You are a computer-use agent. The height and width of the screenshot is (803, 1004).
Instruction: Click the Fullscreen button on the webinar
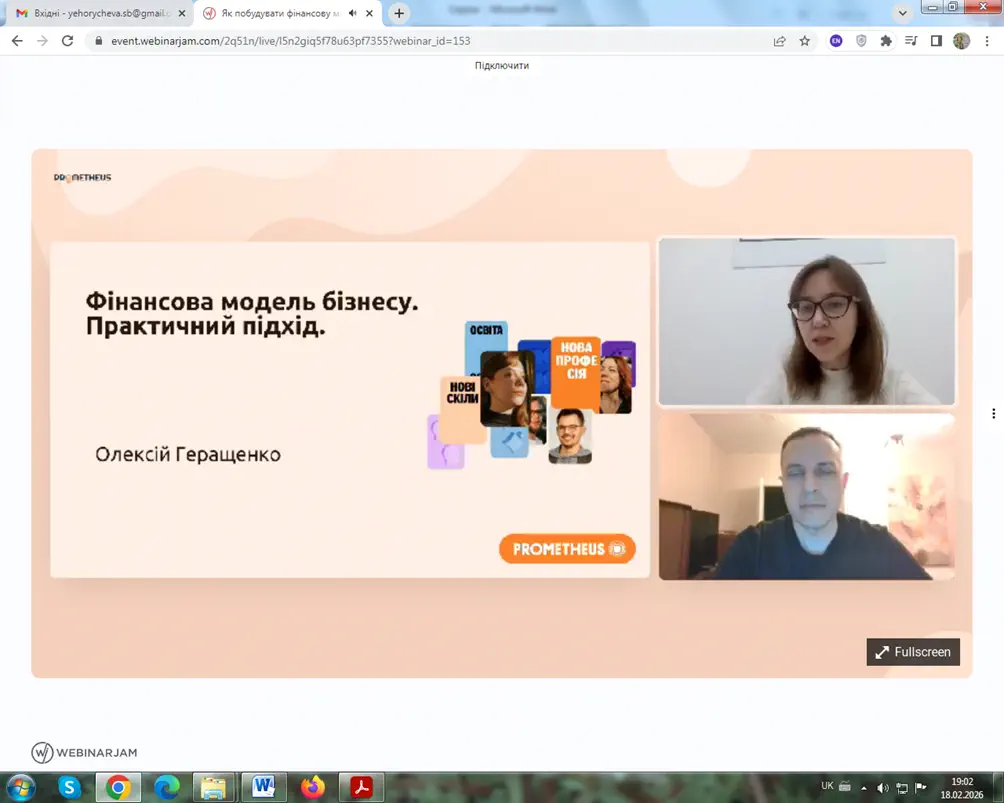pyautogui.click(x=912, y=652)
